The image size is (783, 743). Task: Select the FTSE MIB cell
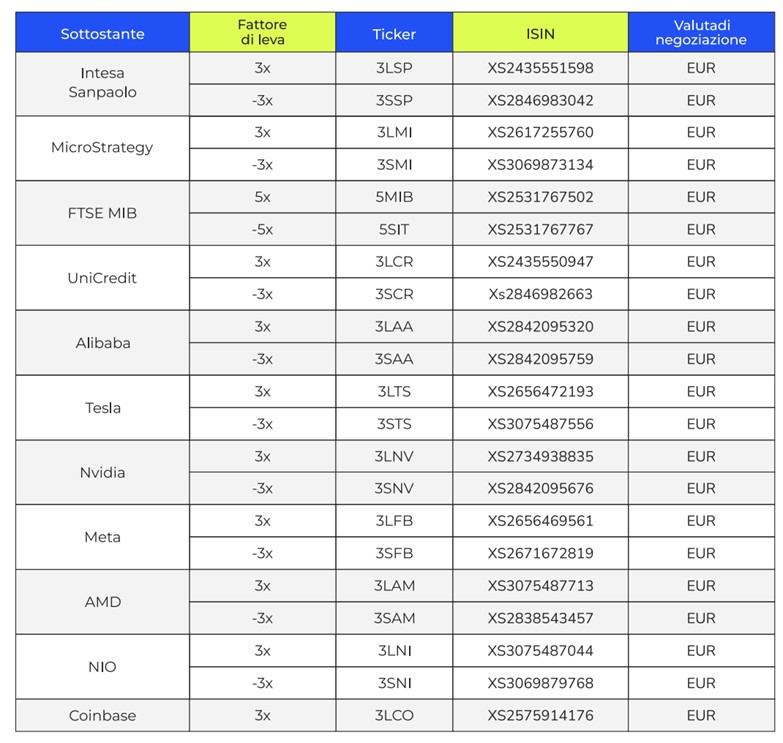[102, 213]
